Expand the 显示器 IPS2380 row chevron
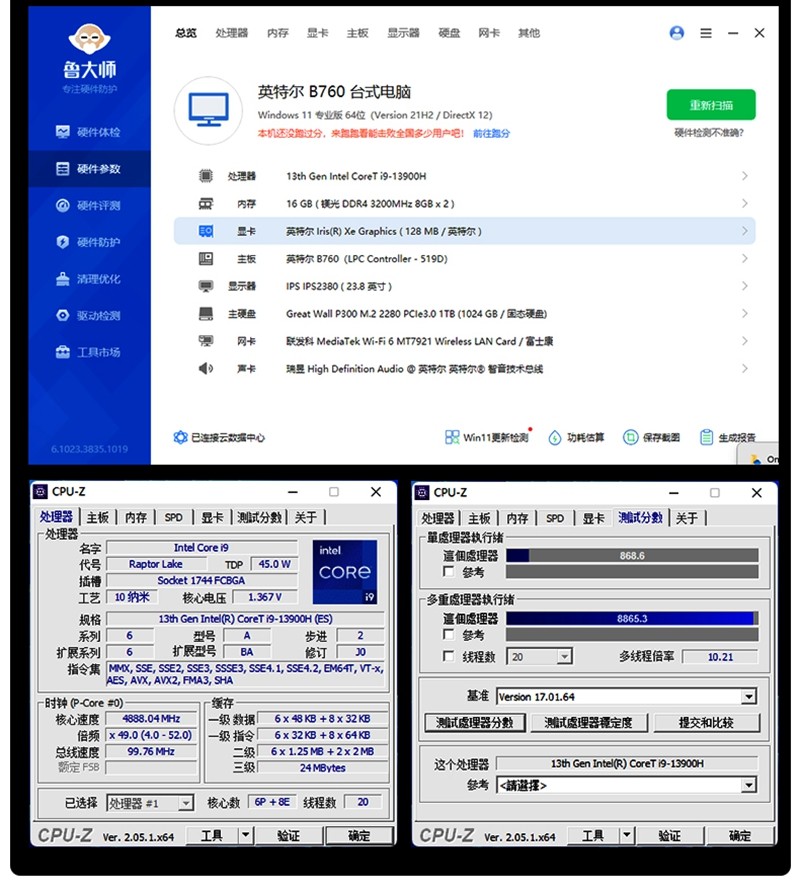This screenshot has width=800, height=896. [745, 286]
